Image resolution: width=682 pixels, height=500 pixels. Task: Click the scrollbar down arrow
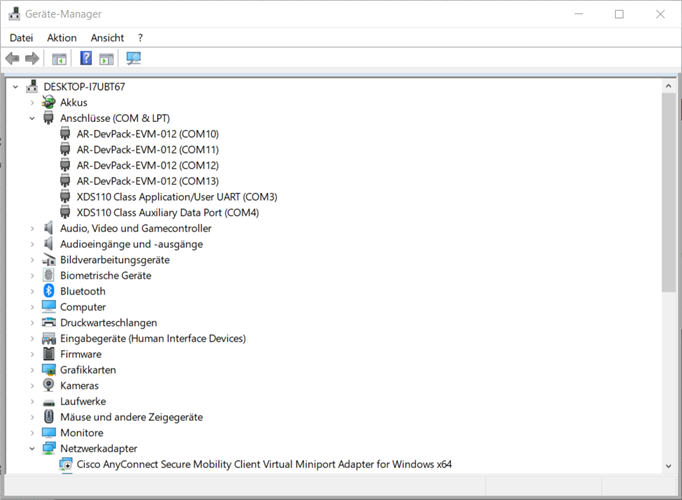669,466
